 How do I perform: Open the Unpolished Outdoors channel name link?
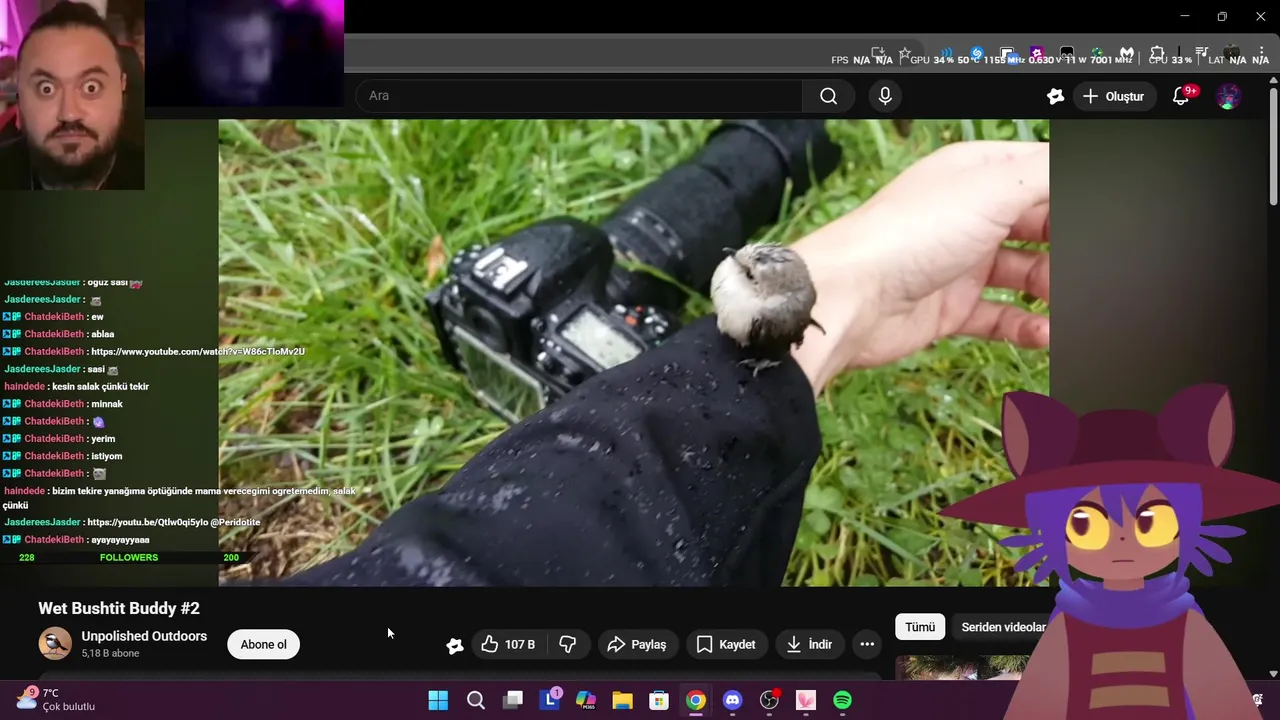point(144,636)
